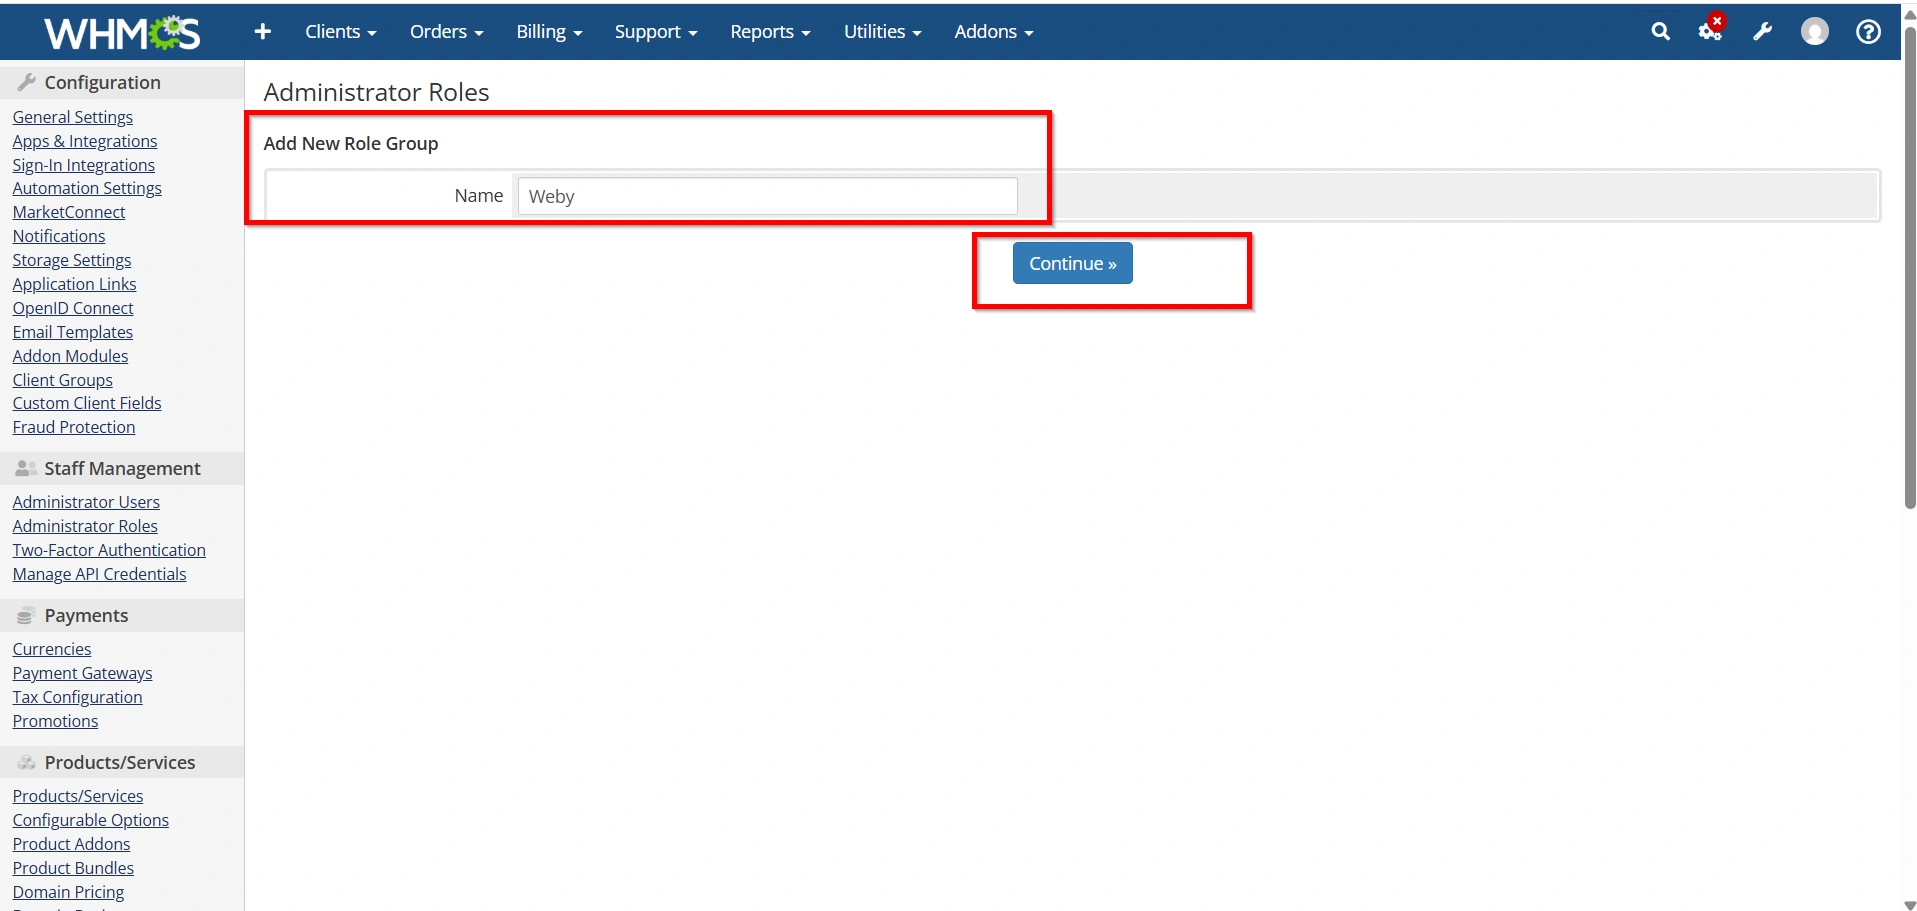Open Tax Configuration link
Image resolution: width=1917 pixels, height=911 pixels.
pyautogui.click(x=78, y=697)
